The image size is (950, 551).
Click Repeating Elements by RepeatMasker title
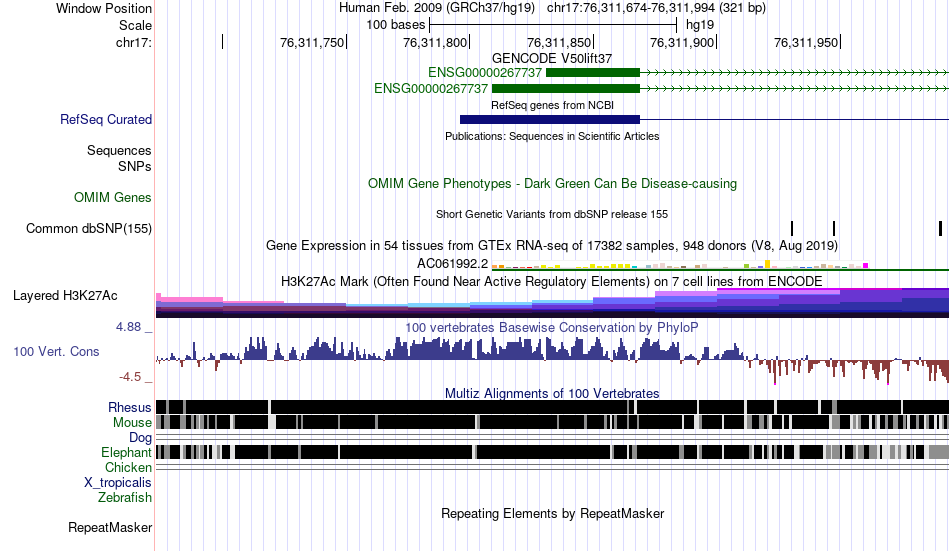click(552, 513)
